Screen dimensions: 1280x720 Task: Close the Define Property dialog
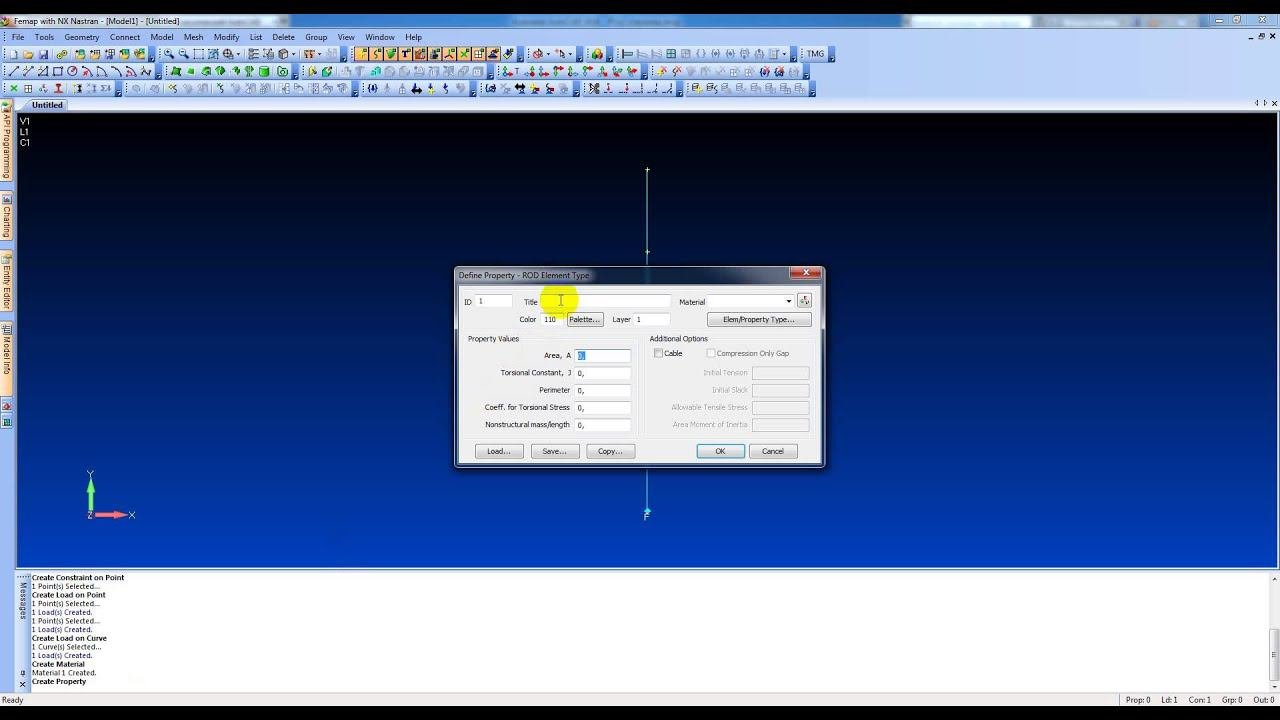click(x=805, y=273)
